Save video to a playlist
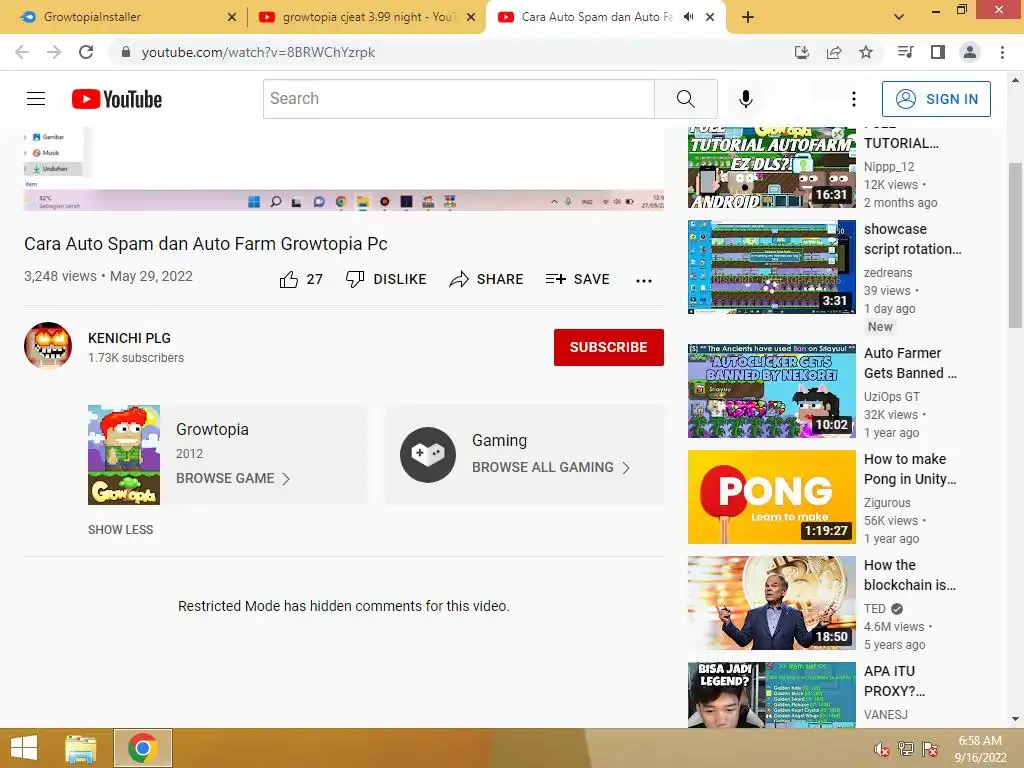Viewport: 1024px width, 768px height. click(577, 280)
